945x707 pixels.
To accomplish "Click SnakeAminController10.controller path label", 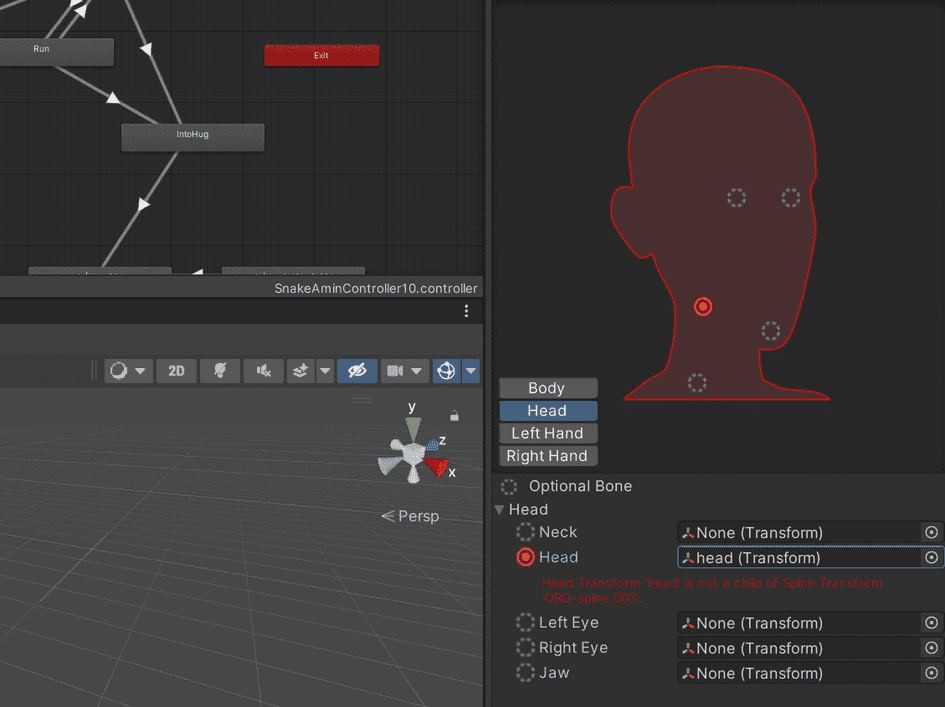I will pyautogui.click(x=375, y=289).
